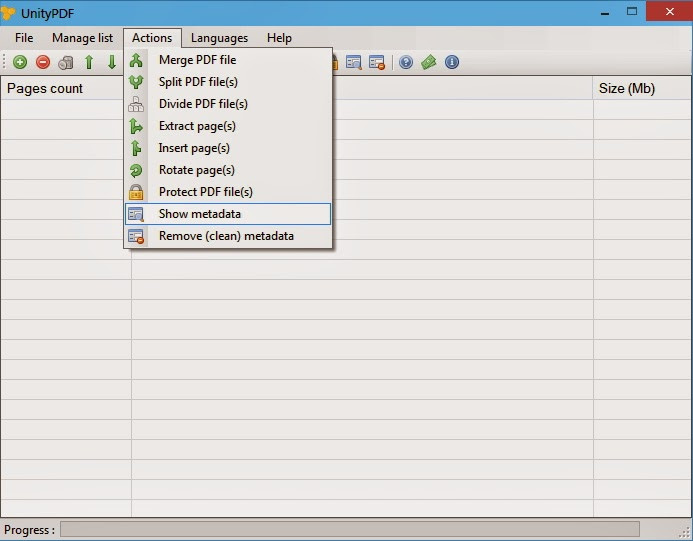Click the Split PDF file(s) menu icon

point(136,82)
